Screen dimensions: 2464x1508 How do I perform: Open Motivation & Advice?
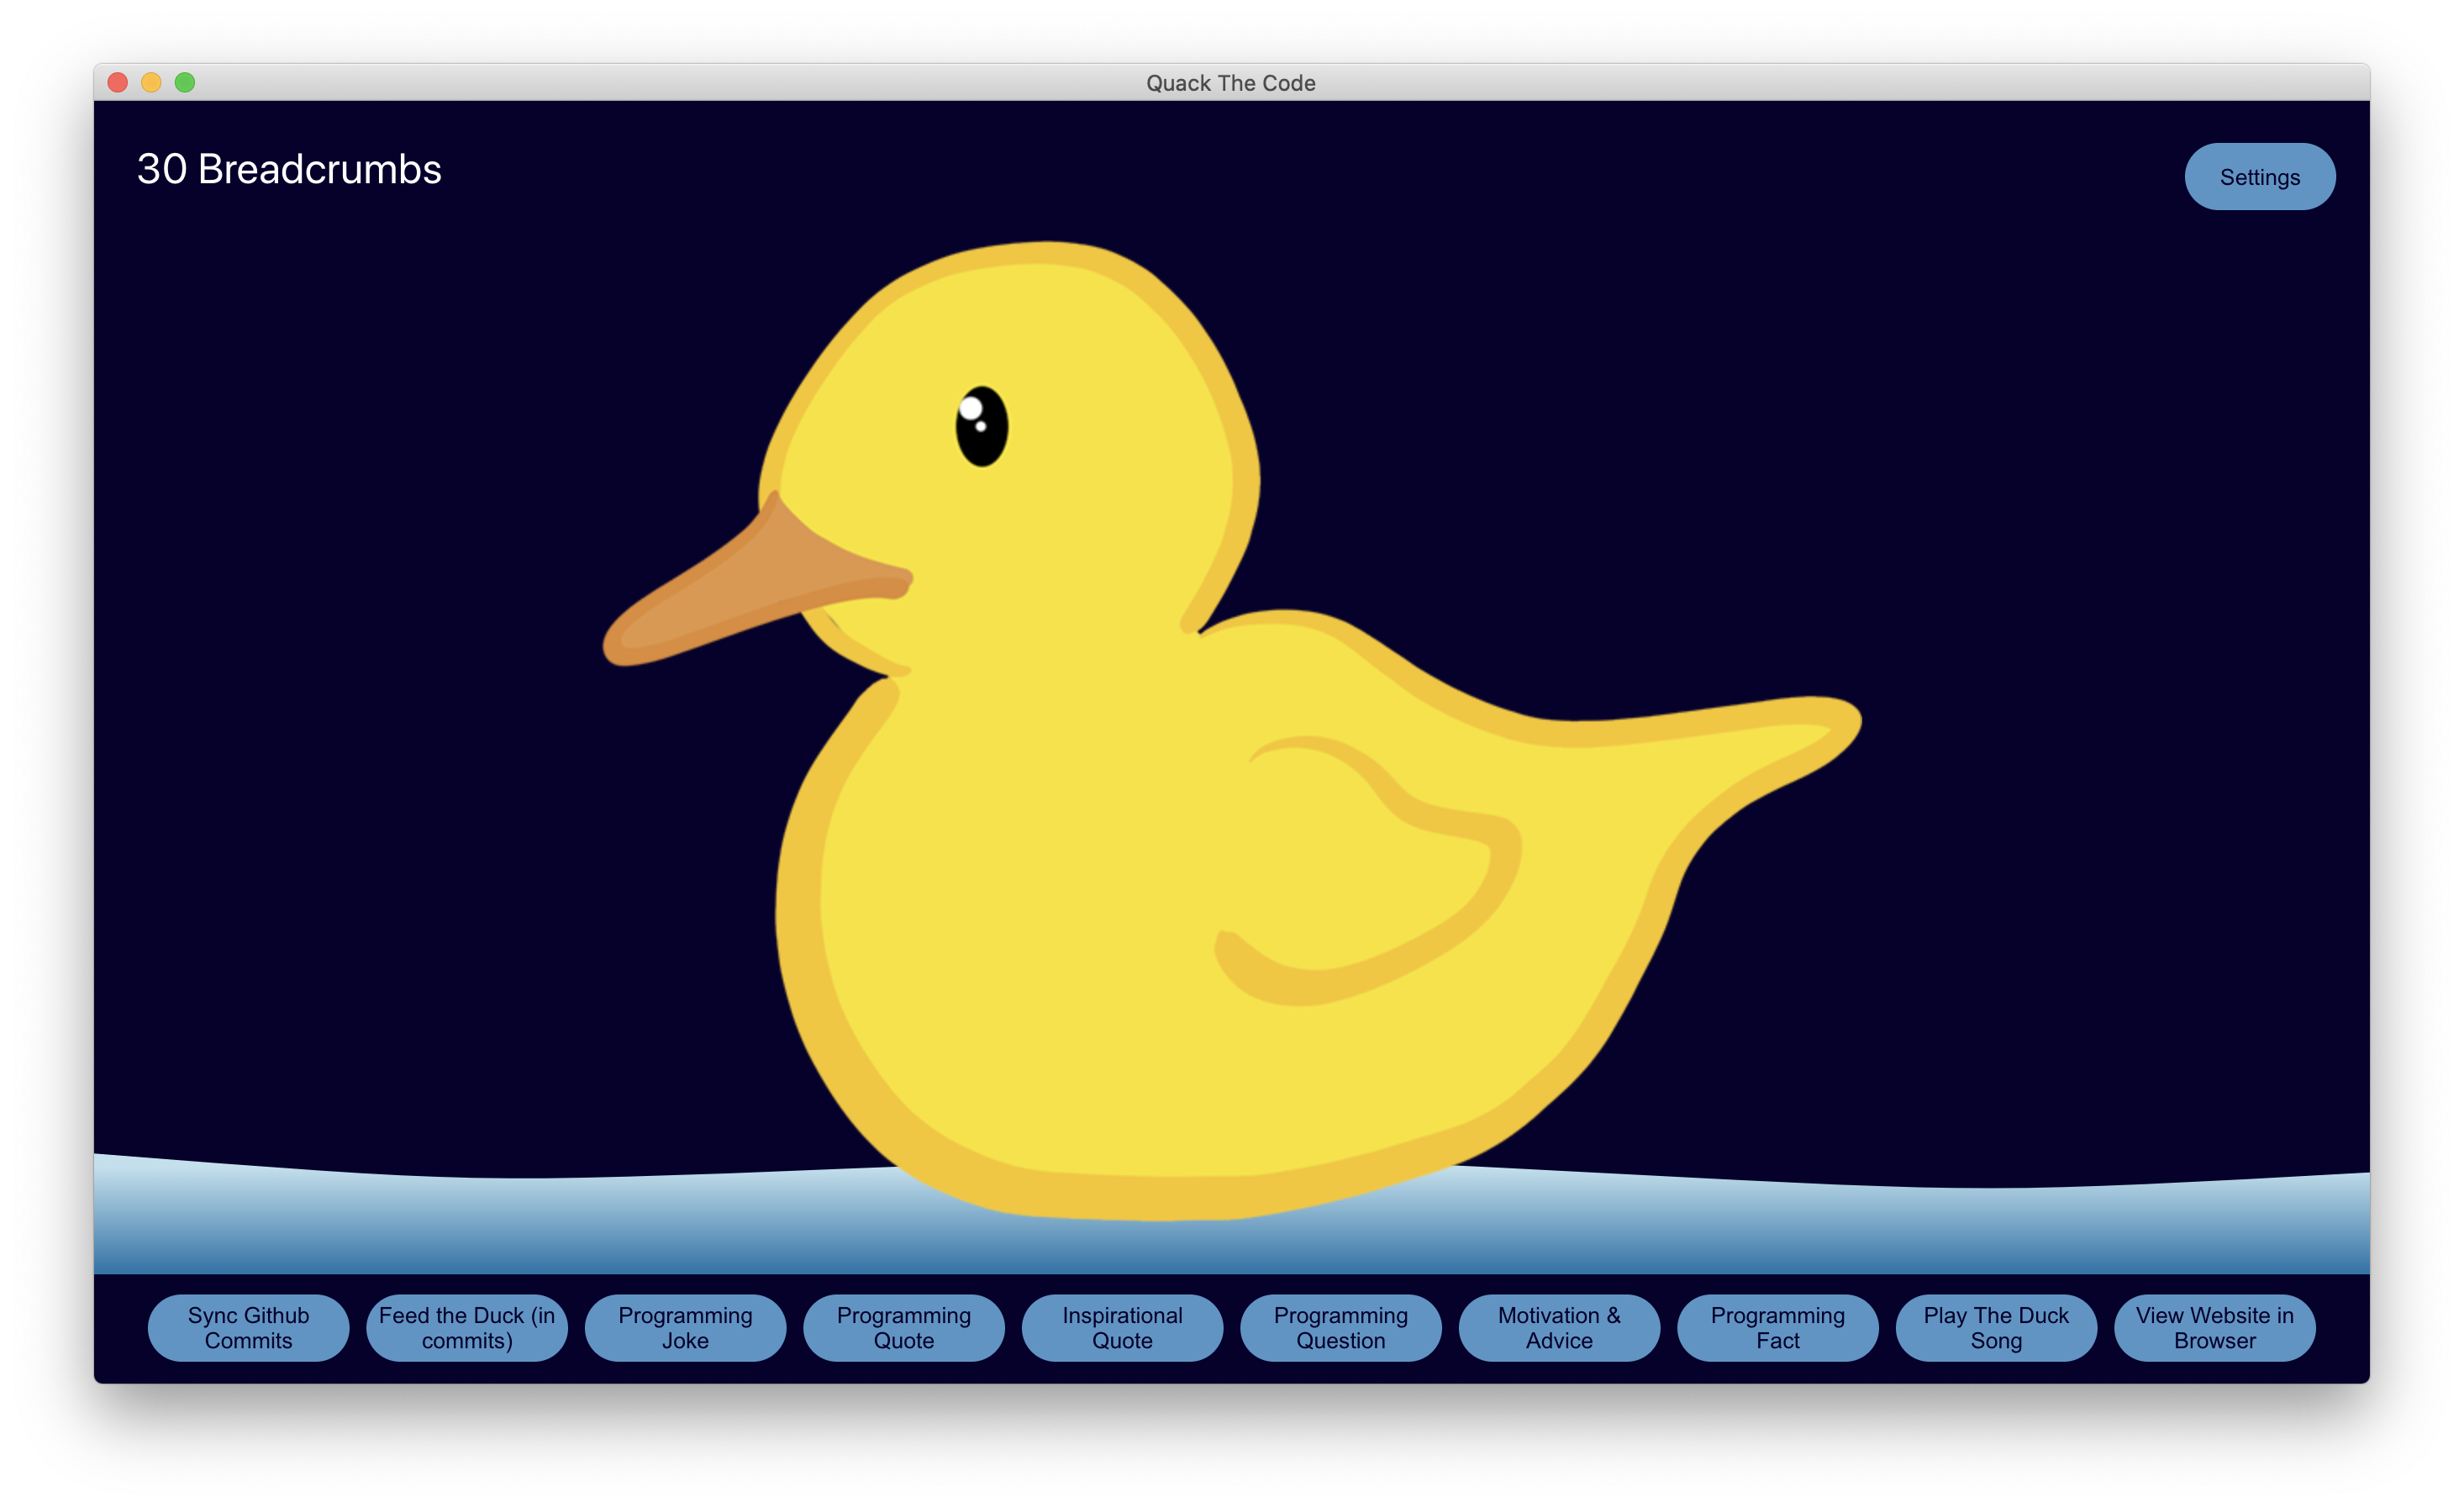pyautogui.click(x=1559, y=1327)
